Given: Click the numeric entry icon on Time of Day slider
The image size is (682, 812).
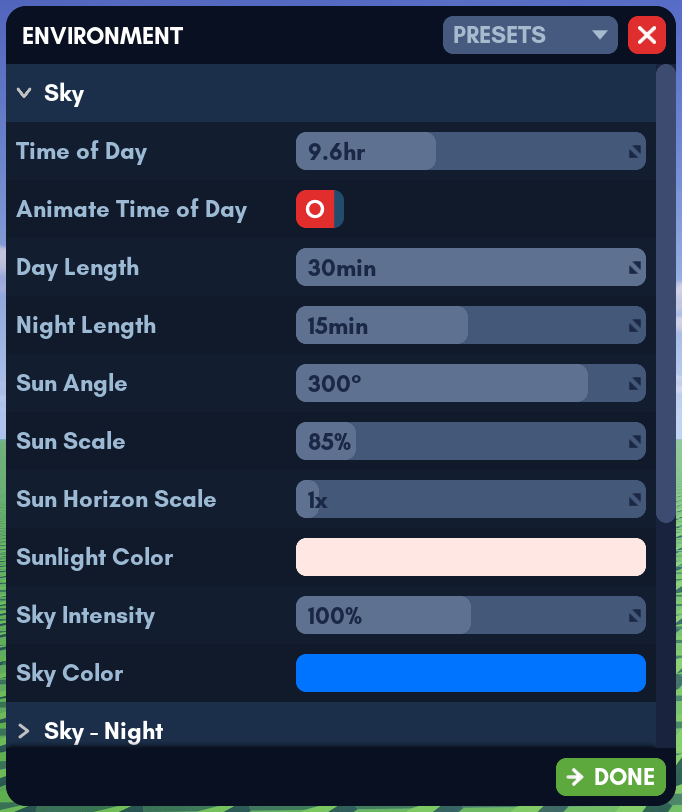Looking at the screenshot, I should 632,151.
